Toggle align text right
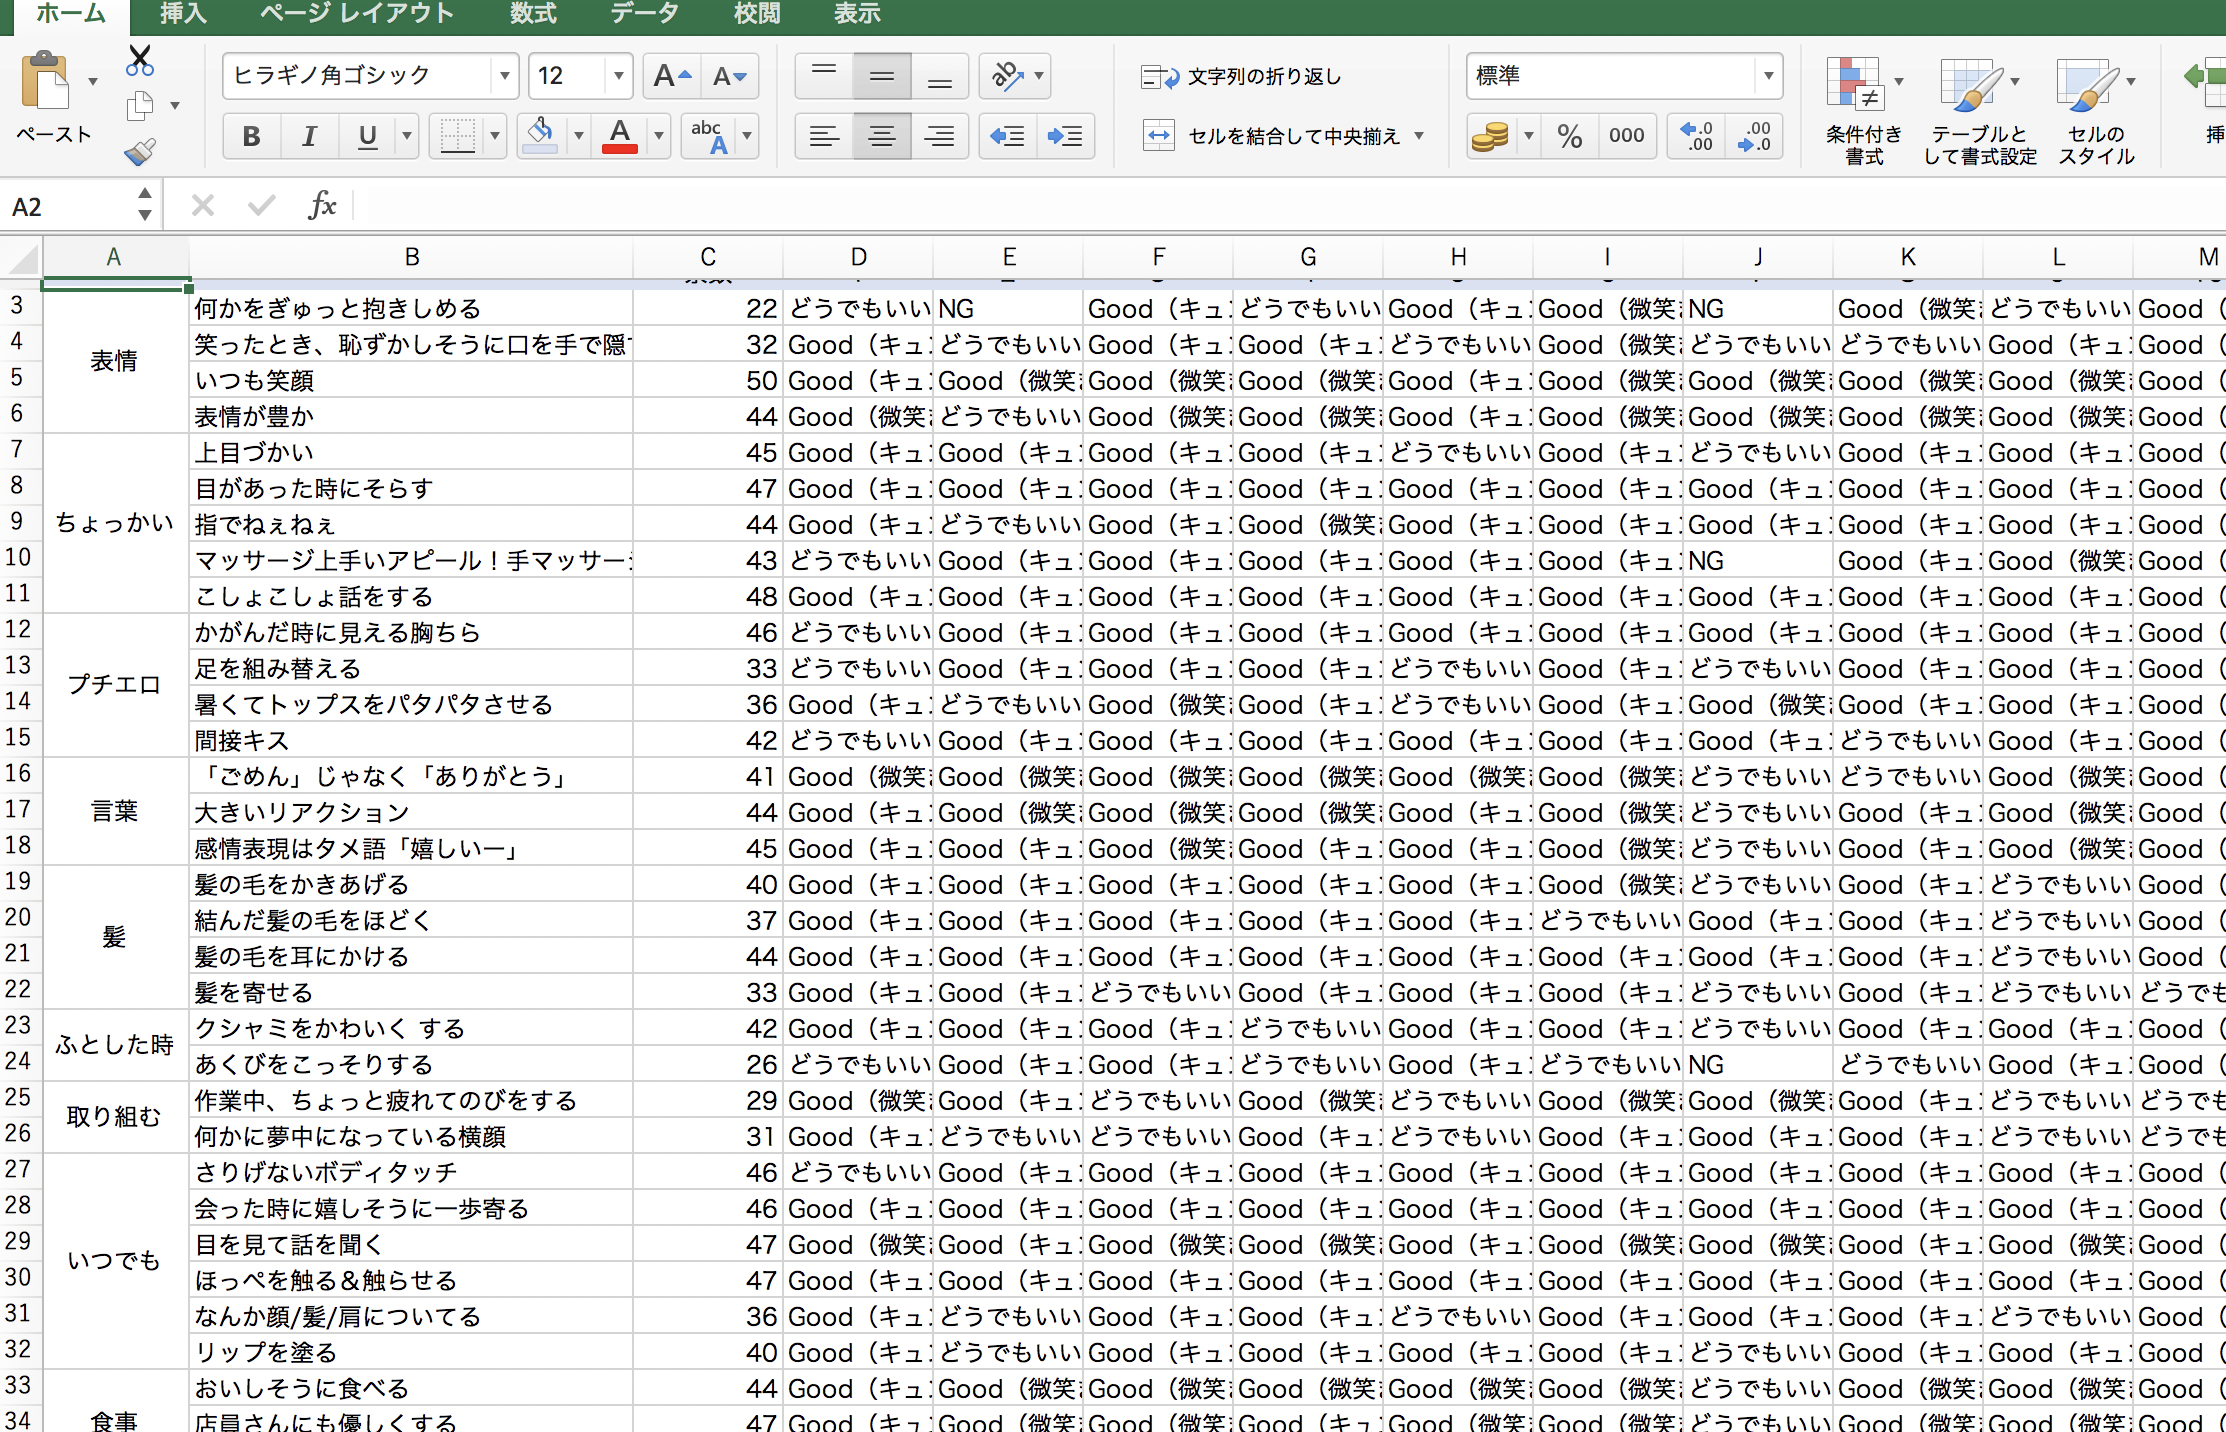 pyautogui.click(x=940, y=136)
